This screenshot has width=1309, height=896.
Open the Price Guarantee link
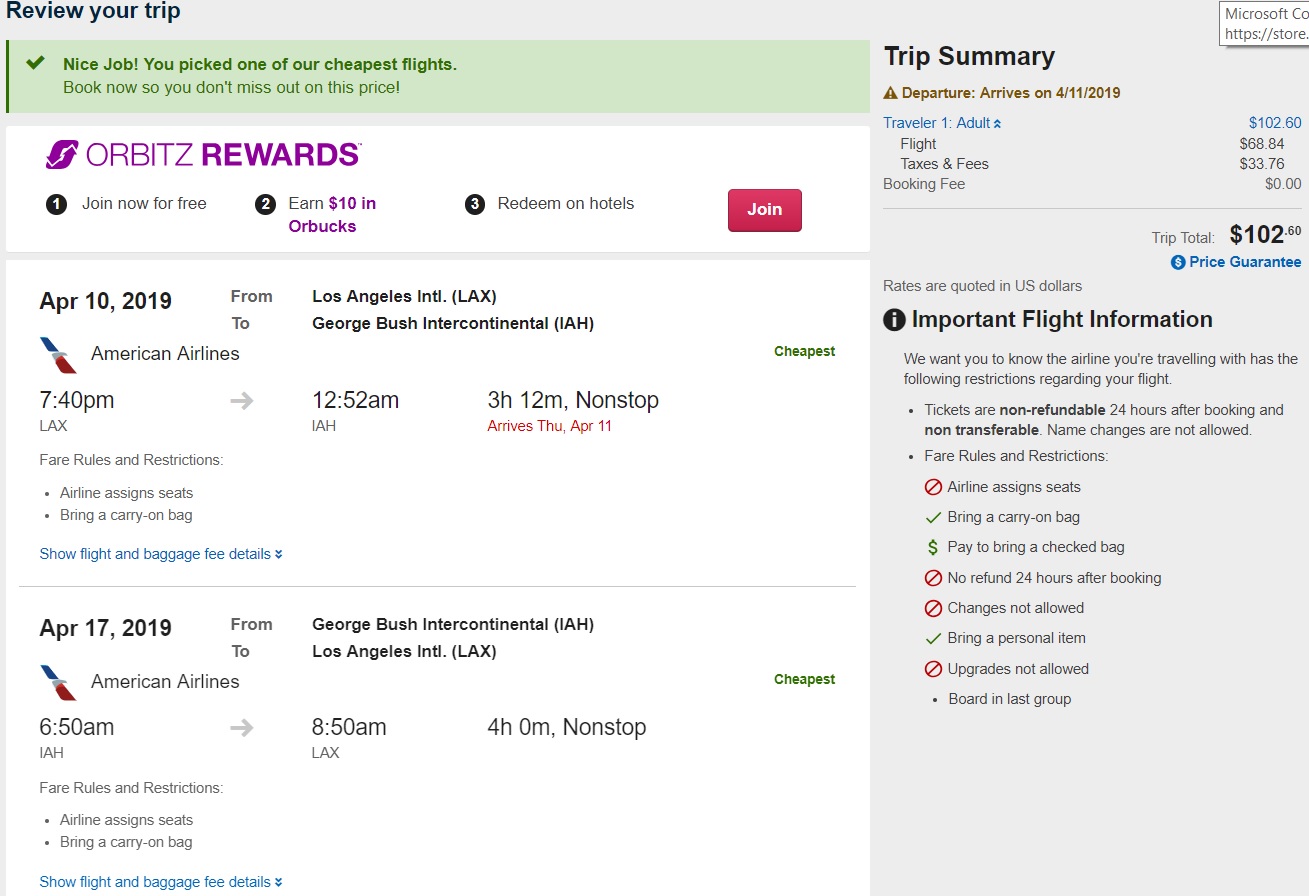[x=1245, y=262]
